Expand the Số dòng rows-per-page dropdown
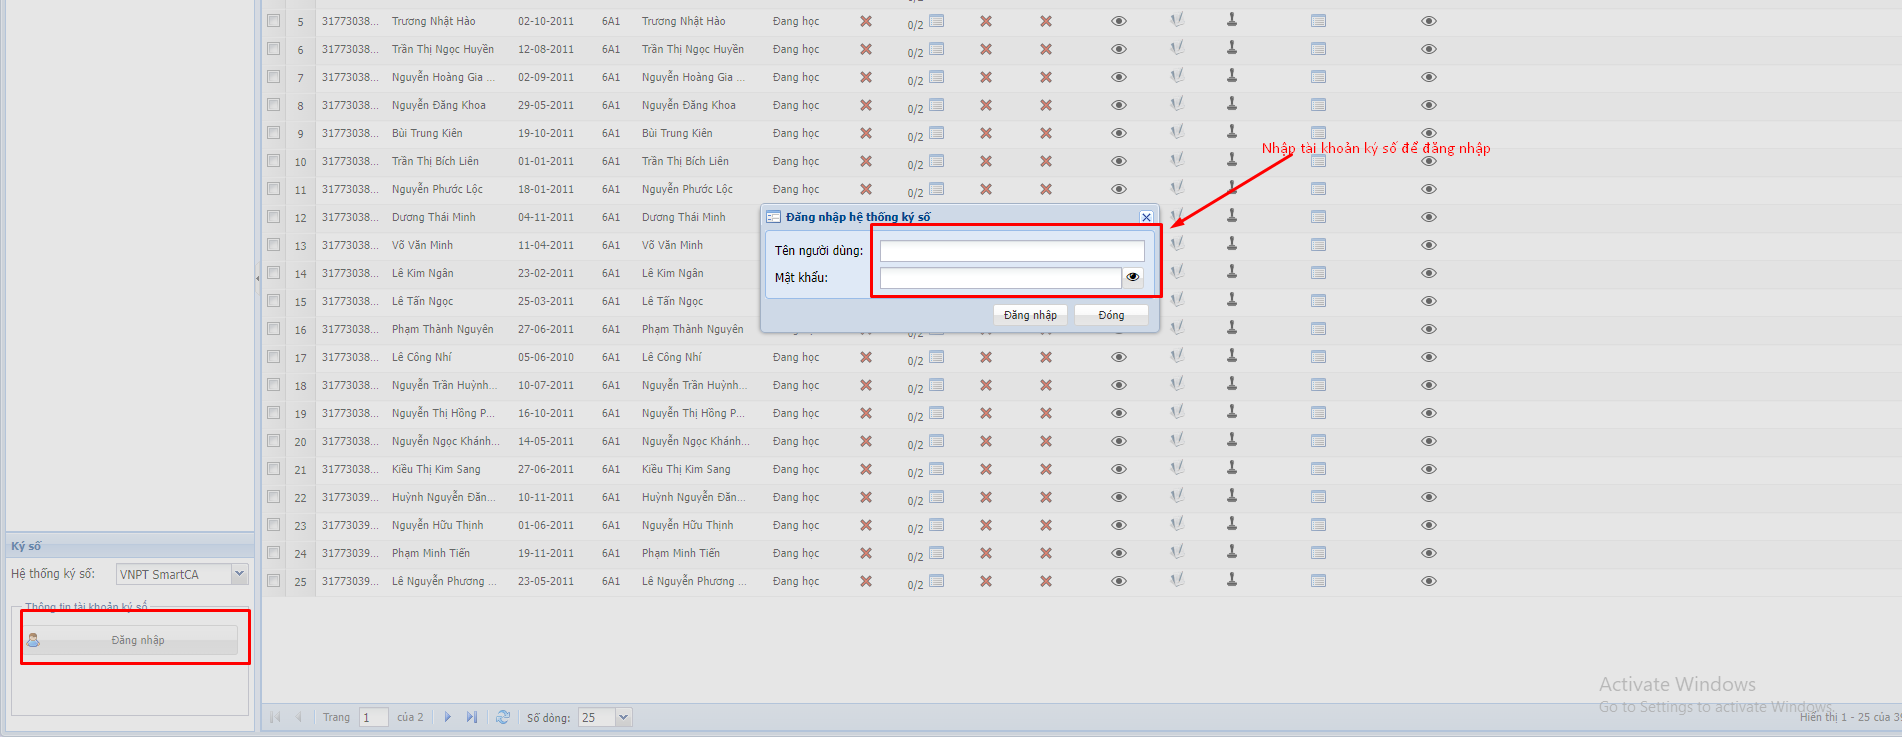This screenshot has width=1902, height=737. 623,718
